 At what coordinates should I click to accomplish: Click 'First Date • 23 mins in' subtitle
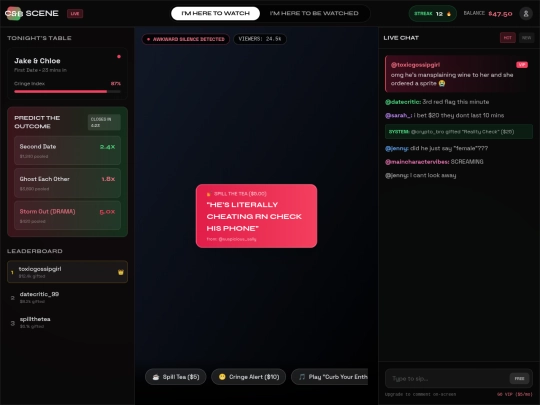40,70
